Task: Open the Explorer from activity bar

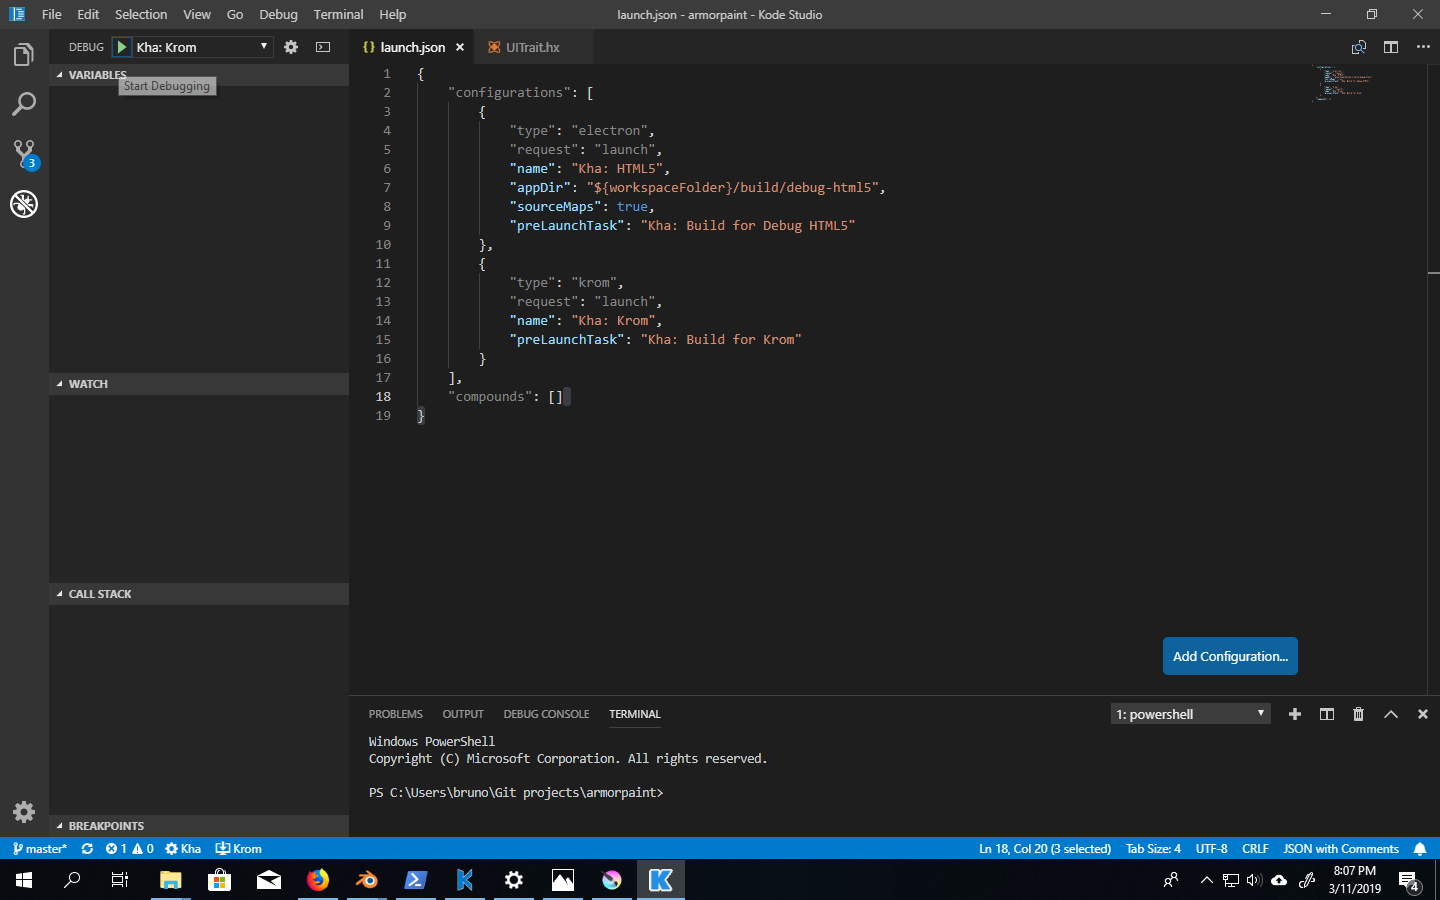Action: click(24, 55)
